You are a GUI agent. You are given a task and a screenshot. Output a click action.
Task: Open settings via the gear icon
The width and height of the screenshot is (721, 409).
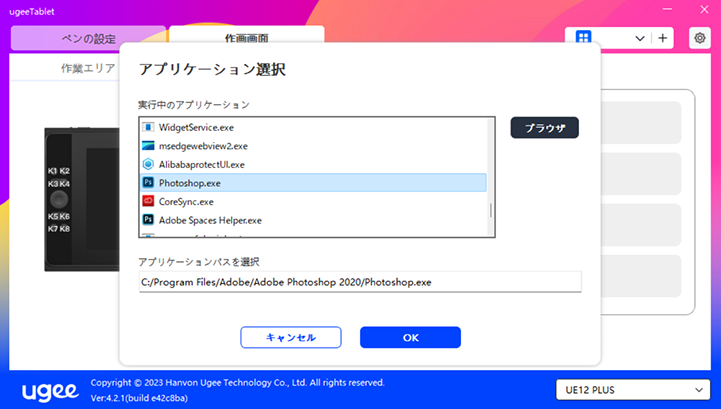pos(698,38)
